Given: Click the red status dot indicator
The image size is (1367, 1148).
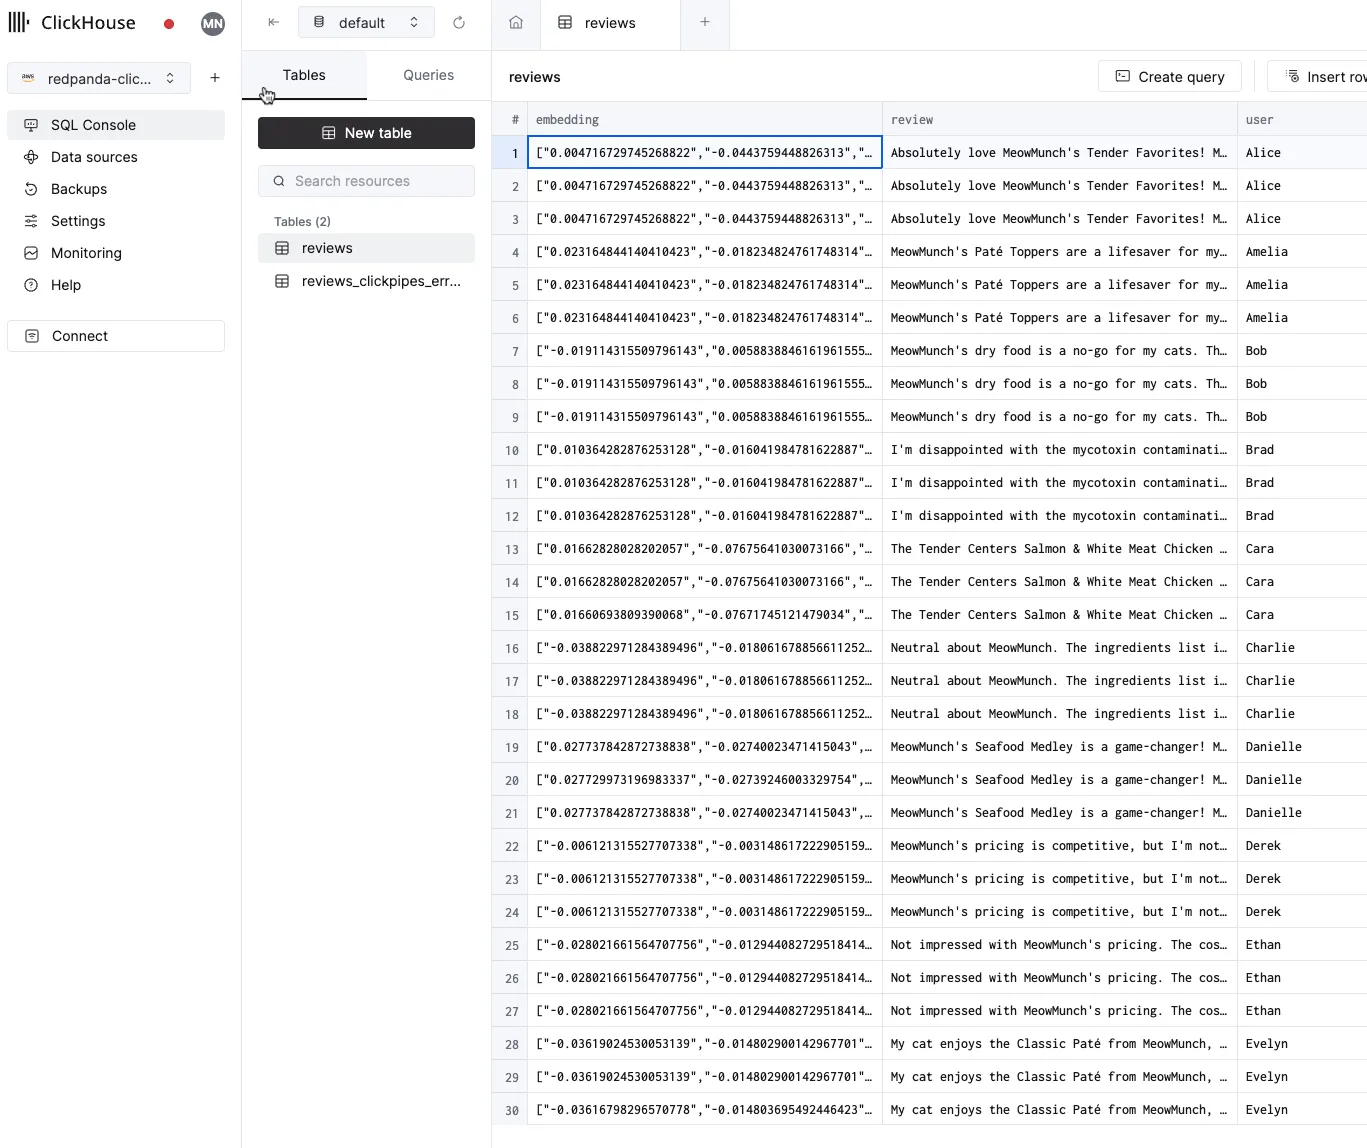Looking at the screenshot, I should pyautogui.click(x=169, y=24).
